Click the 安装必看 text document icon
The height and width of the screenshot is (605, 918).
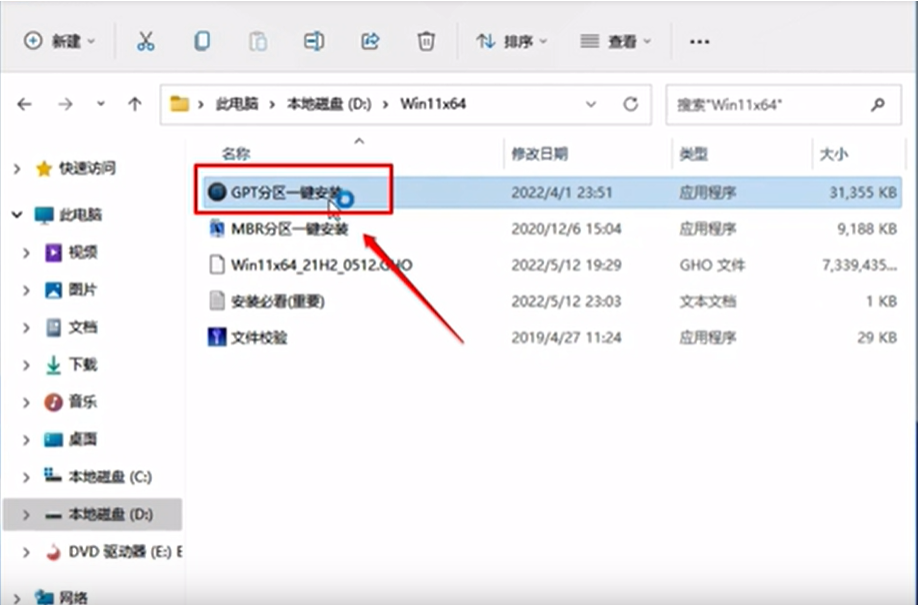(217, 301)
